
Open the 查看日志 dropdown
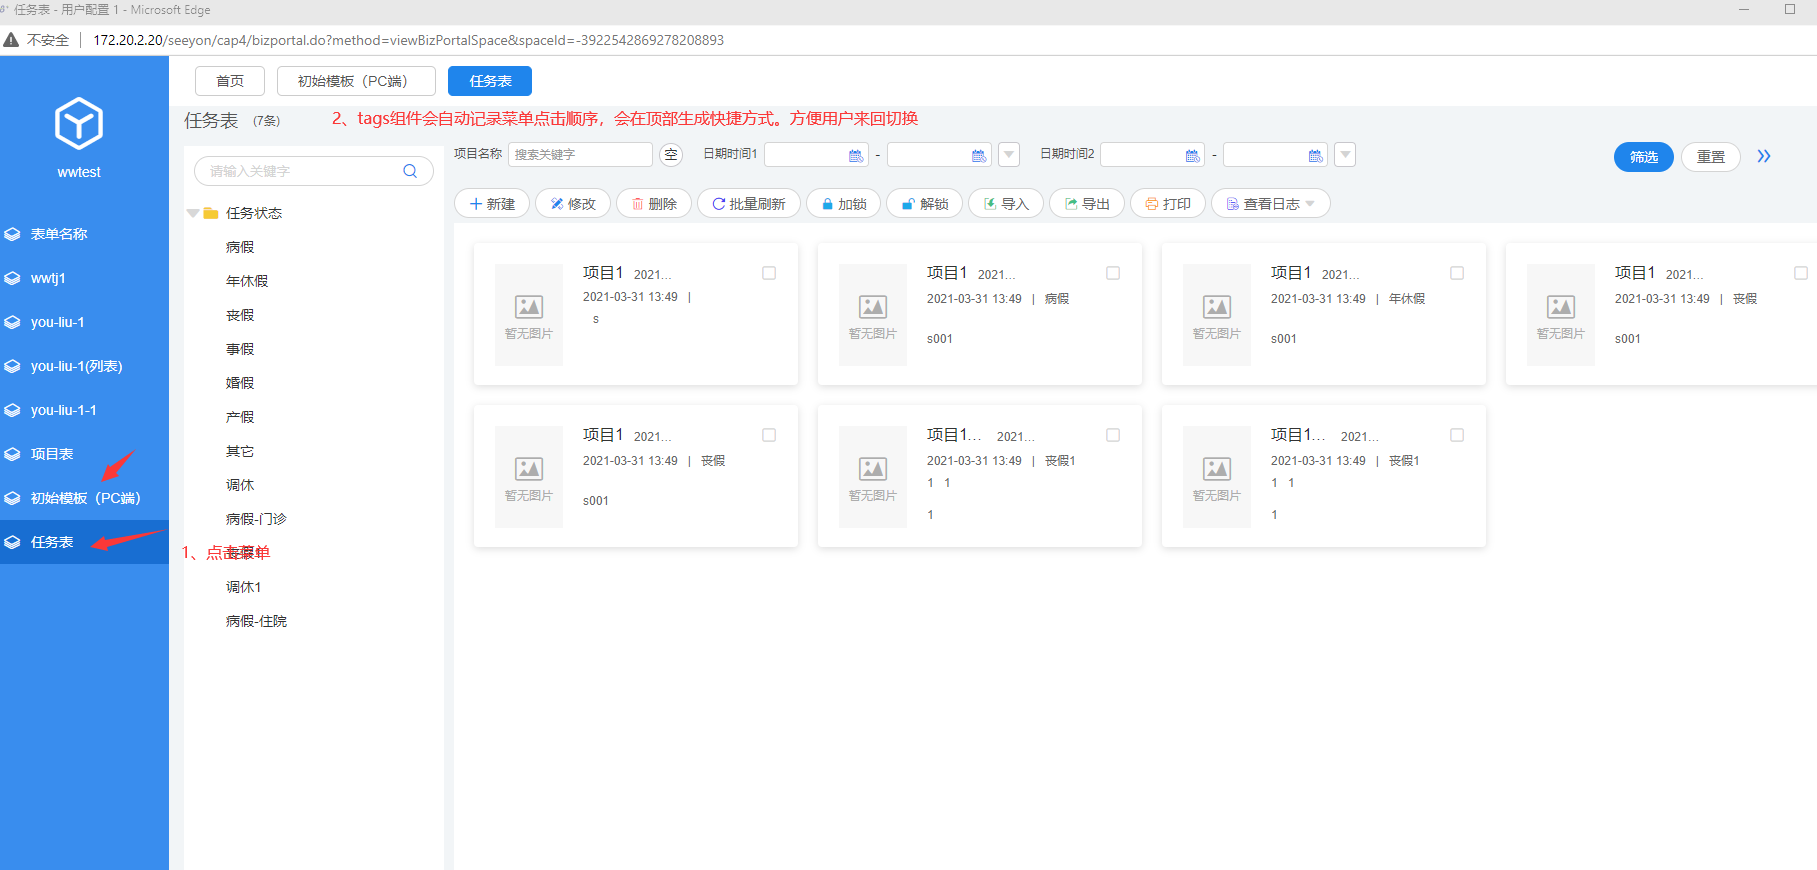click(1270, 204)
